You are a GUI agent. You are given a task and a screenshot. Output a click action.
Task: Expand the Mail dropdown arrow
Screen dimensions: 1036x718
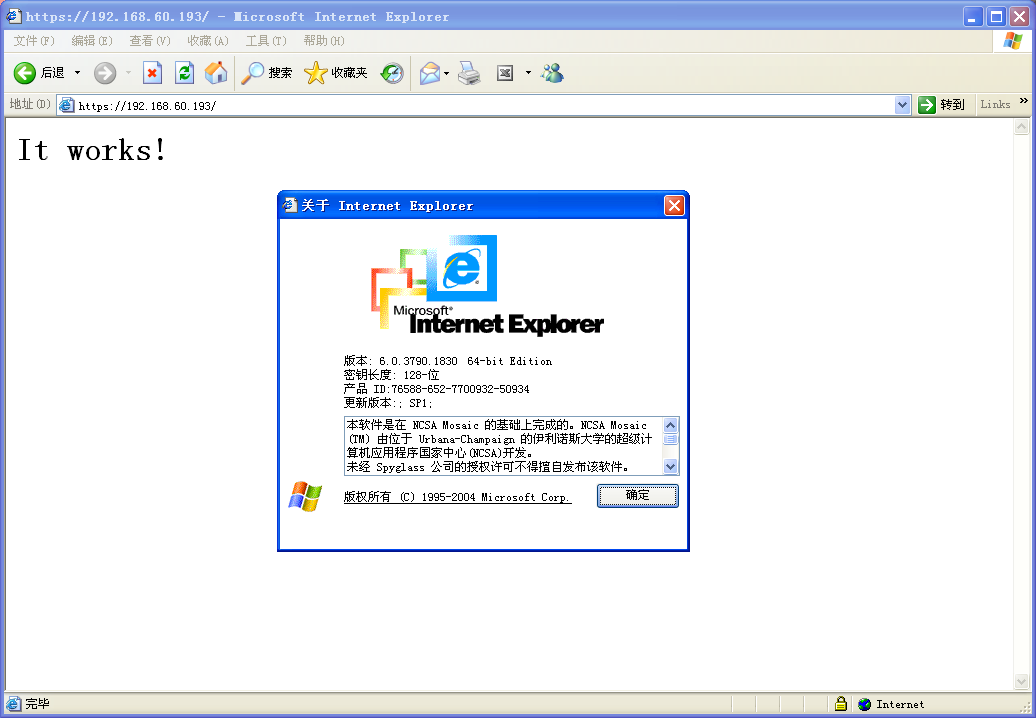coord(447,73)
